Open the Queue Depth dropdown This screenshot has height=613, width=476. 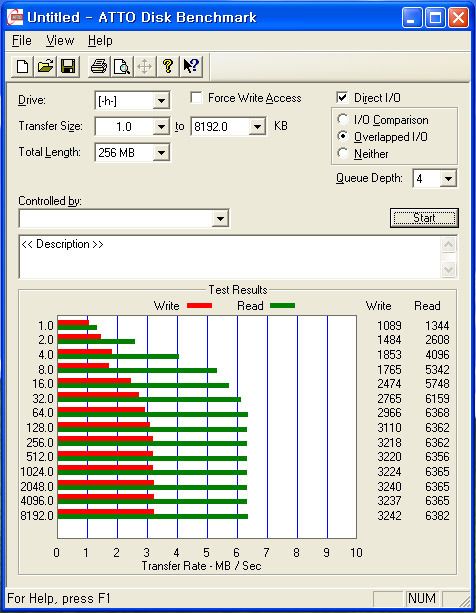[x=448, y=179]
